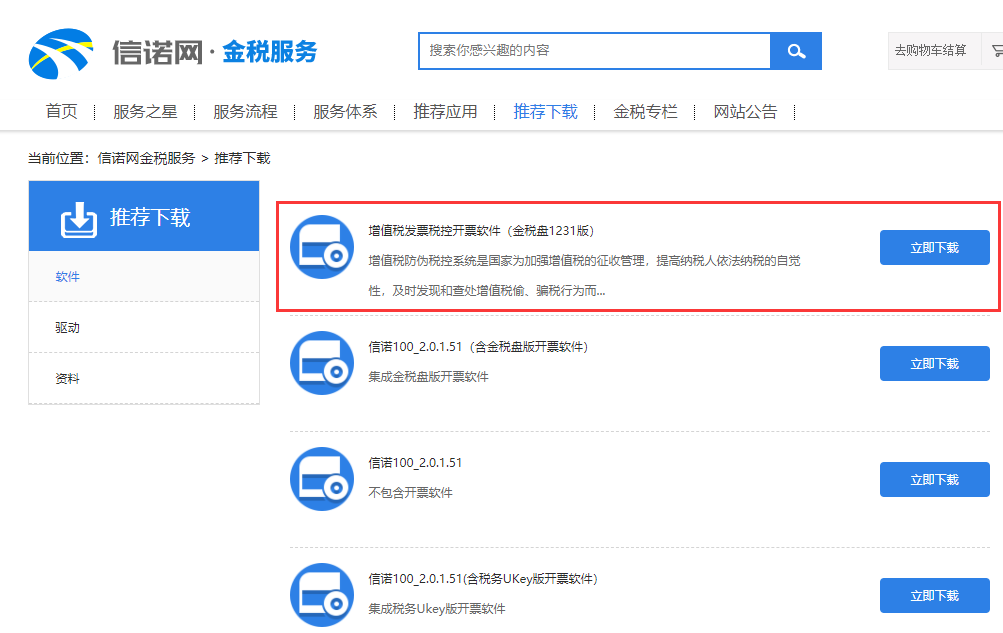Click description text 集成税务Ukey版开票软件
Image resolution: width=1003 pixels, height=633 pixels.
[436, 609]
